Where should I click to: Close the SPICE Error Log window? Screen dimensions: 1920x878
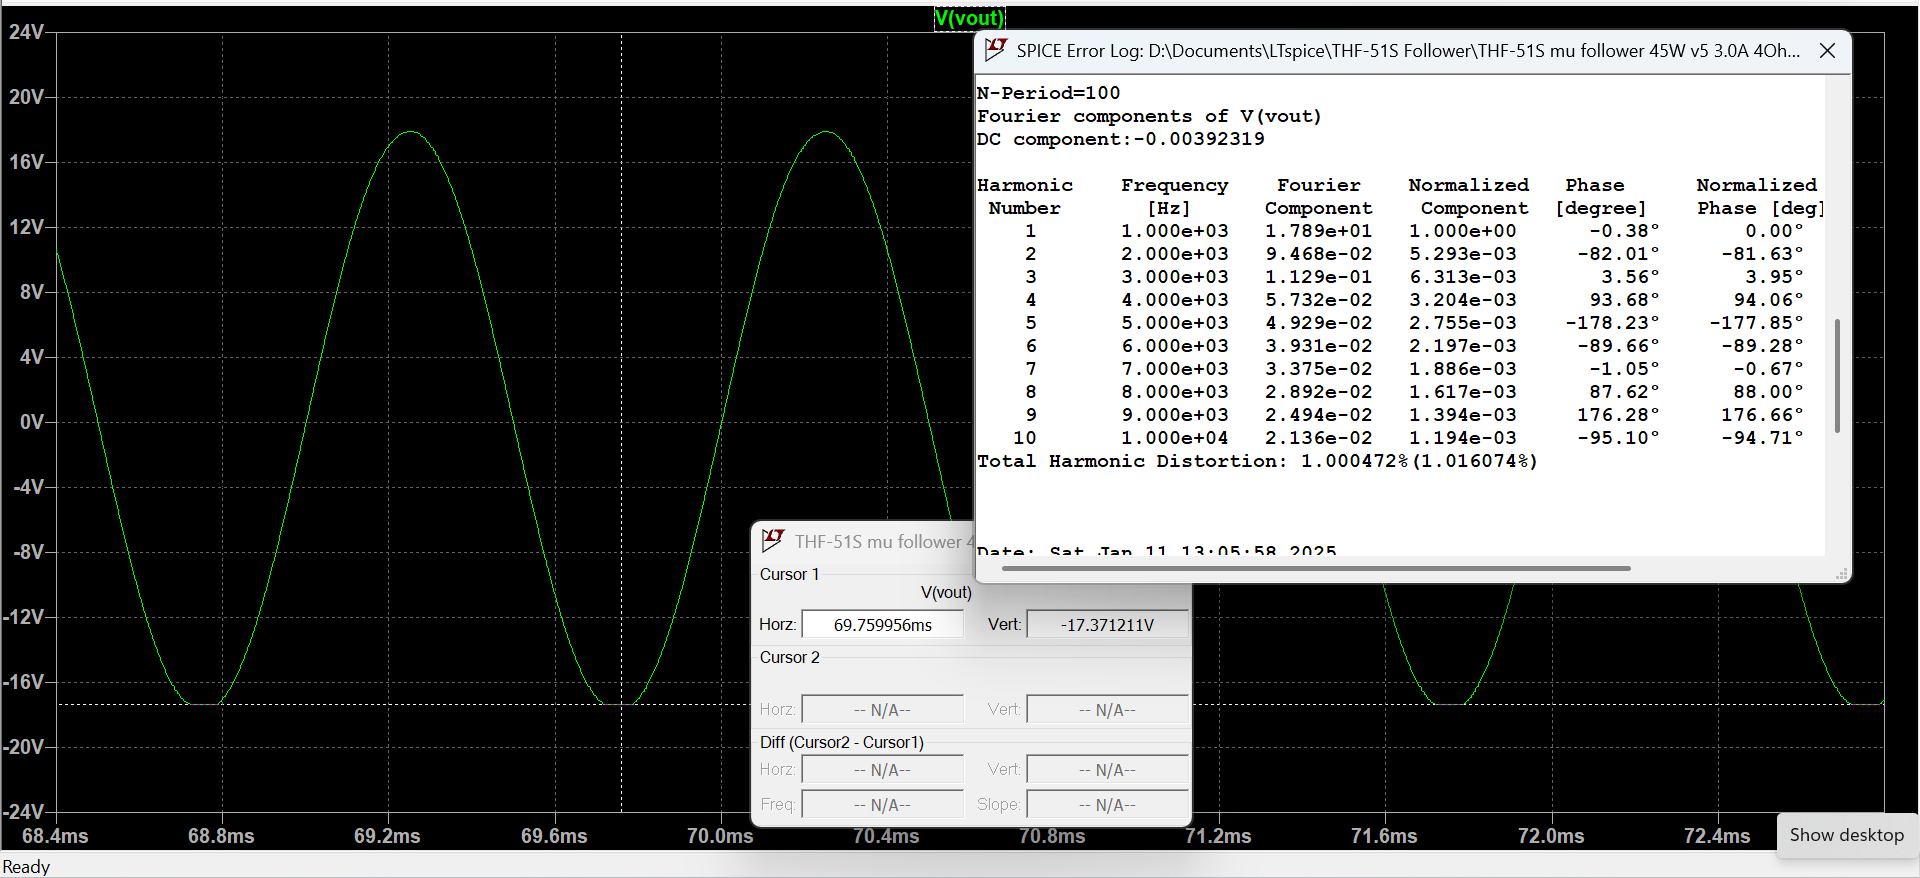1827,51
